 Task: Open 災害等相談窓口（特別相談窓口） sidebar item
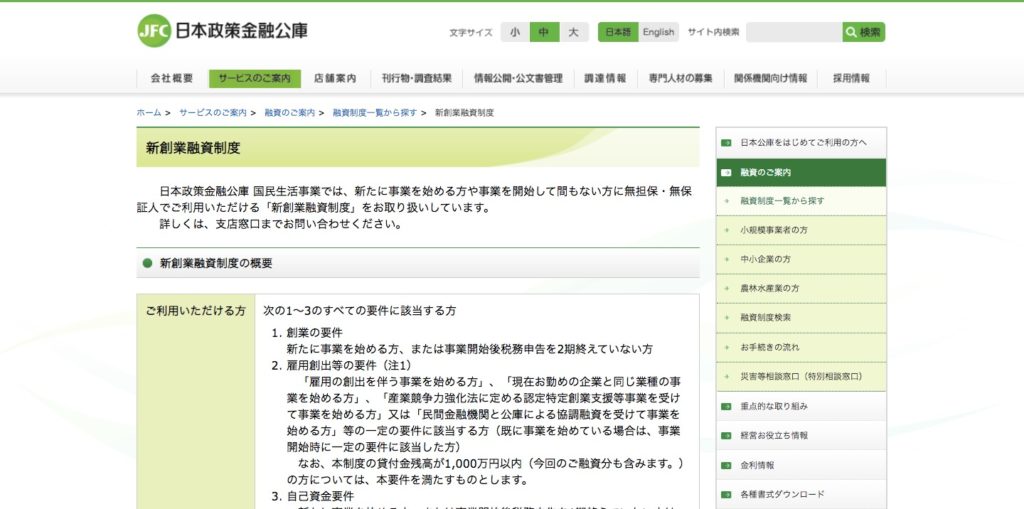(x=801, y=377)
